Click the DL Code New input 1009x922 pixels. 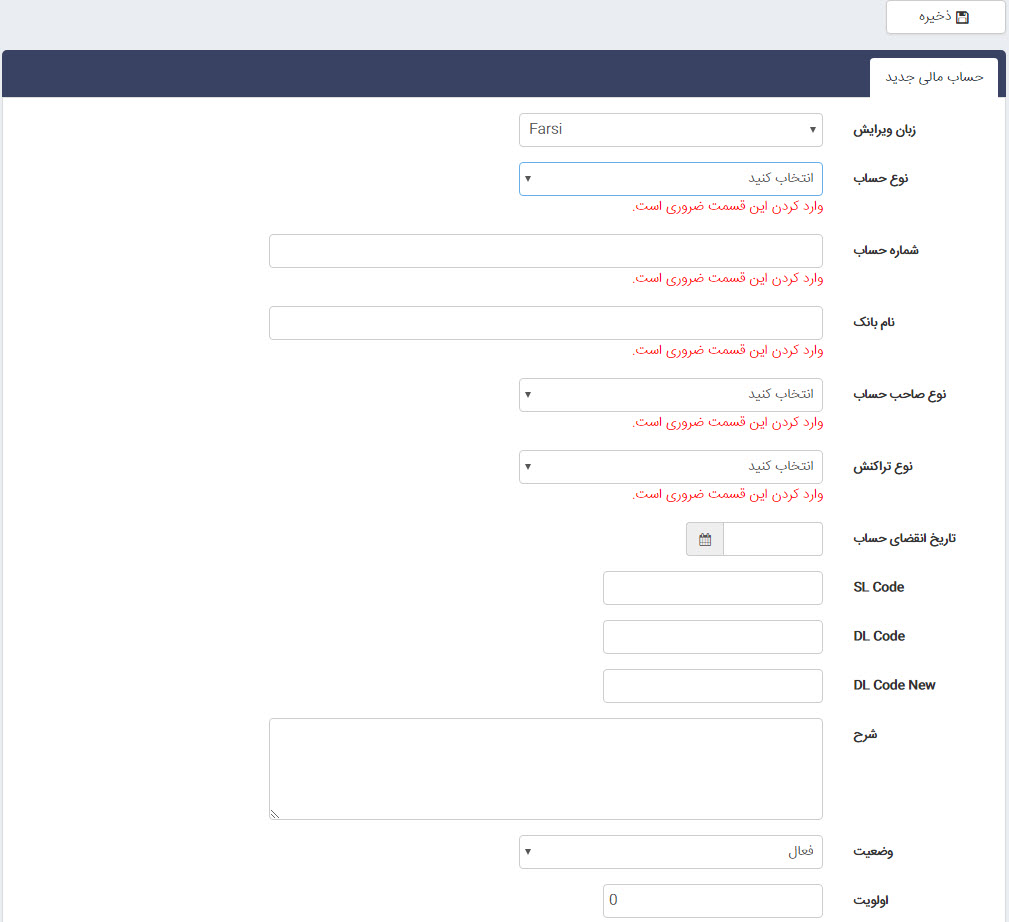pos(712,686)
